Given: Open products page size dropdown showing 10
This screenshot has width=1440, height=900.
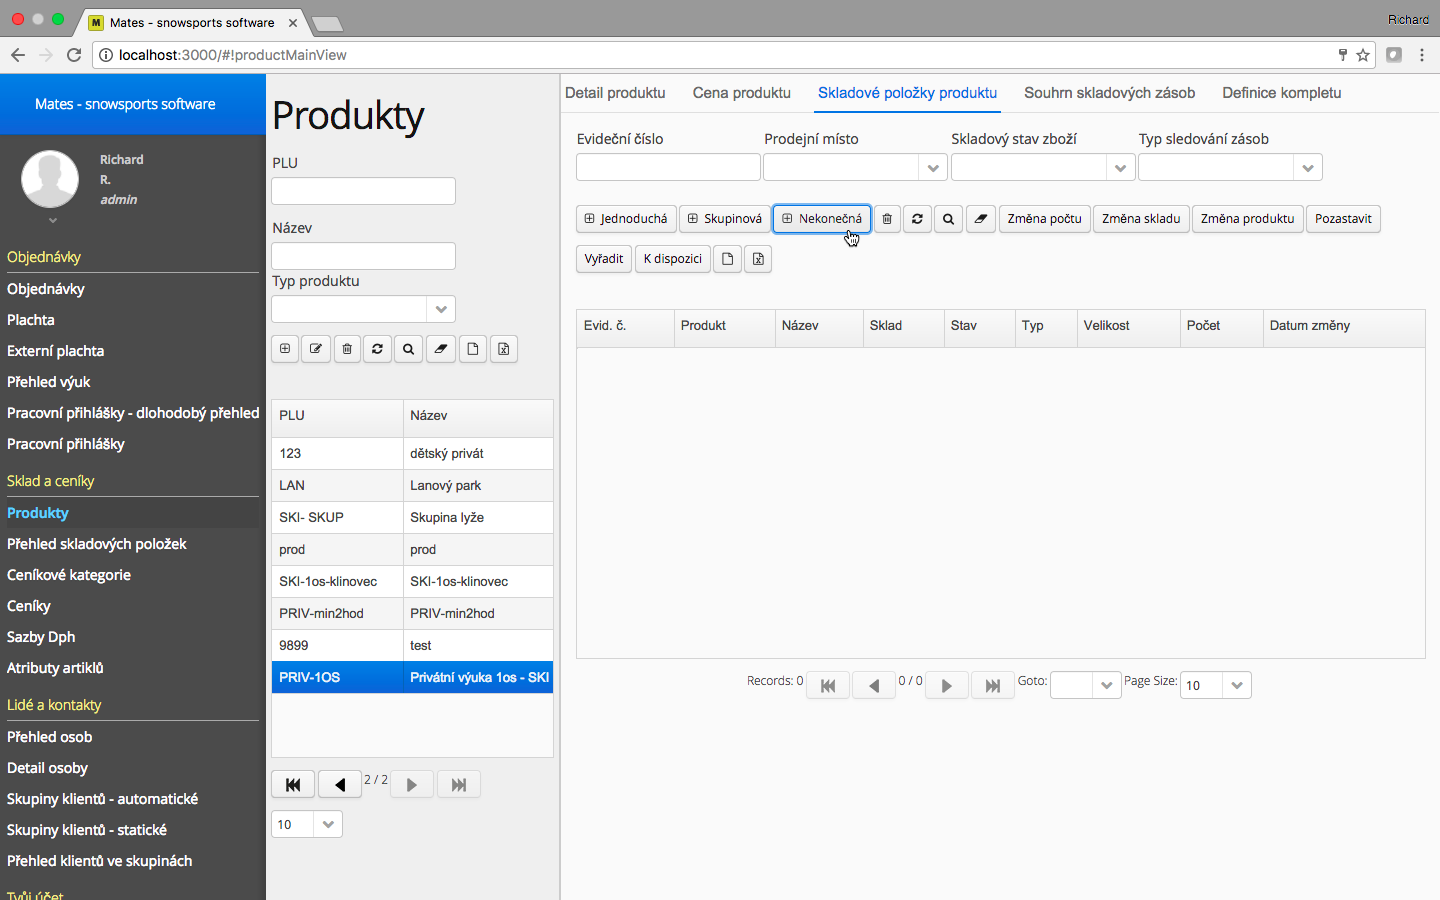Looking at the screenshot, I should (x=328, y=824).
